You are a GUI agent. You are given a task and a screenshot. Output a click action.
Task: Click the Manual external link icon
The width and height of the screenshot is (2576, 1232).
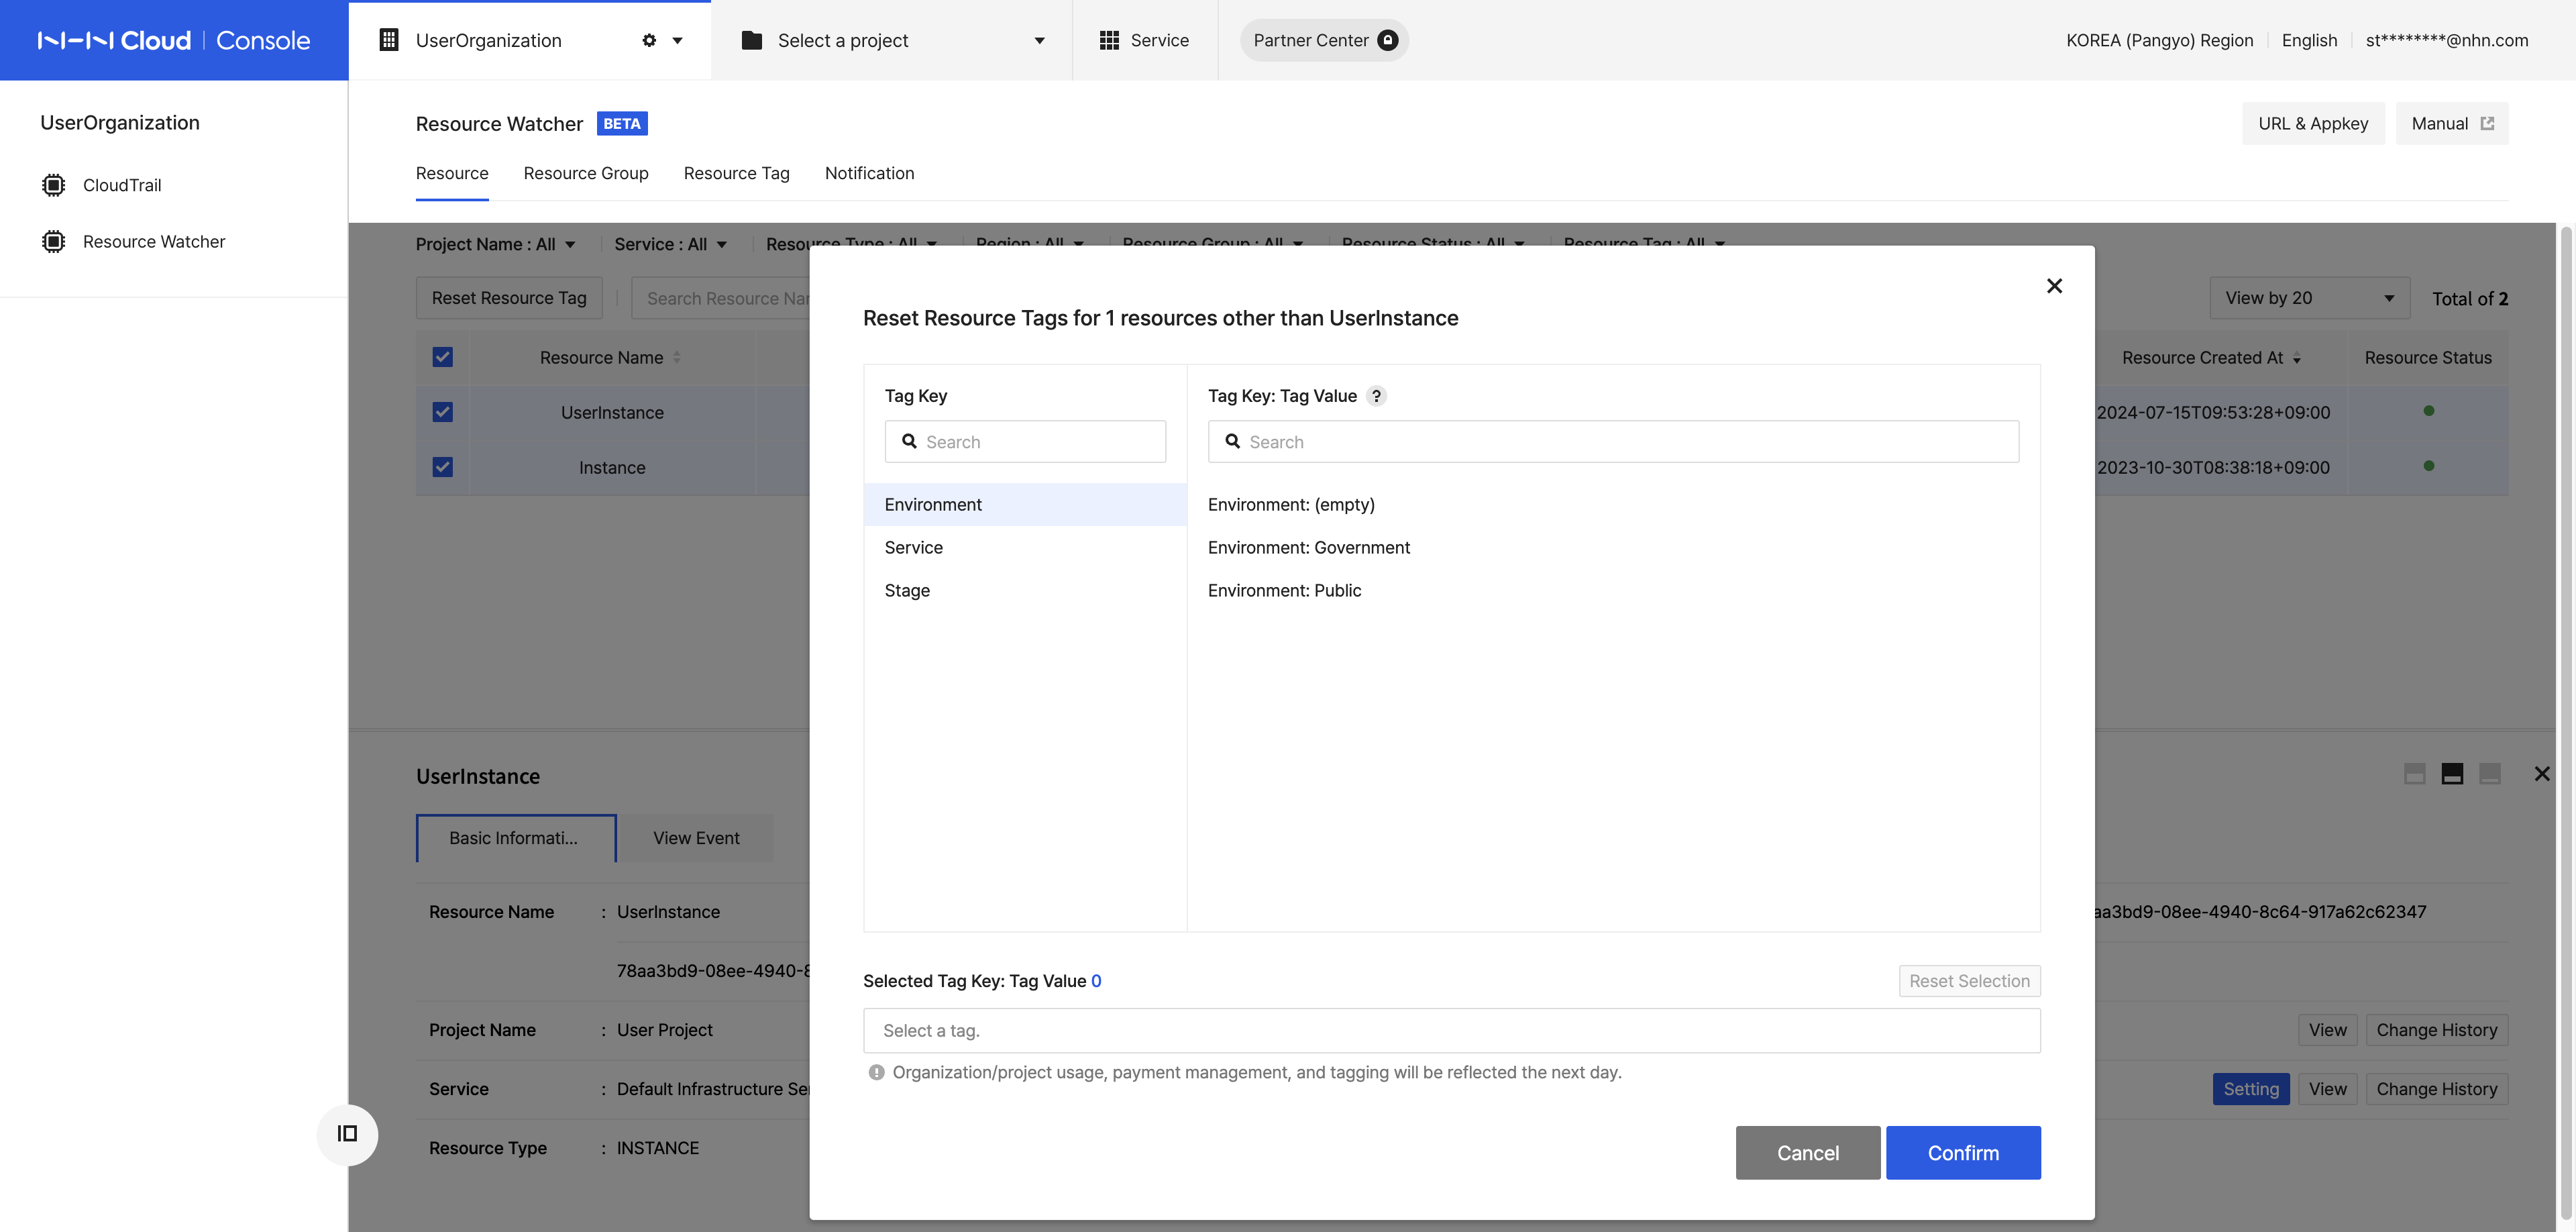tap(2487, 123)
